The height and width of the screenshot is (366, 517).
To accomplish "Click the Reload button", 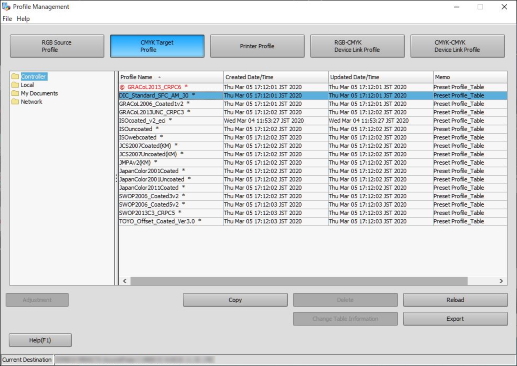I will point(455,300).
